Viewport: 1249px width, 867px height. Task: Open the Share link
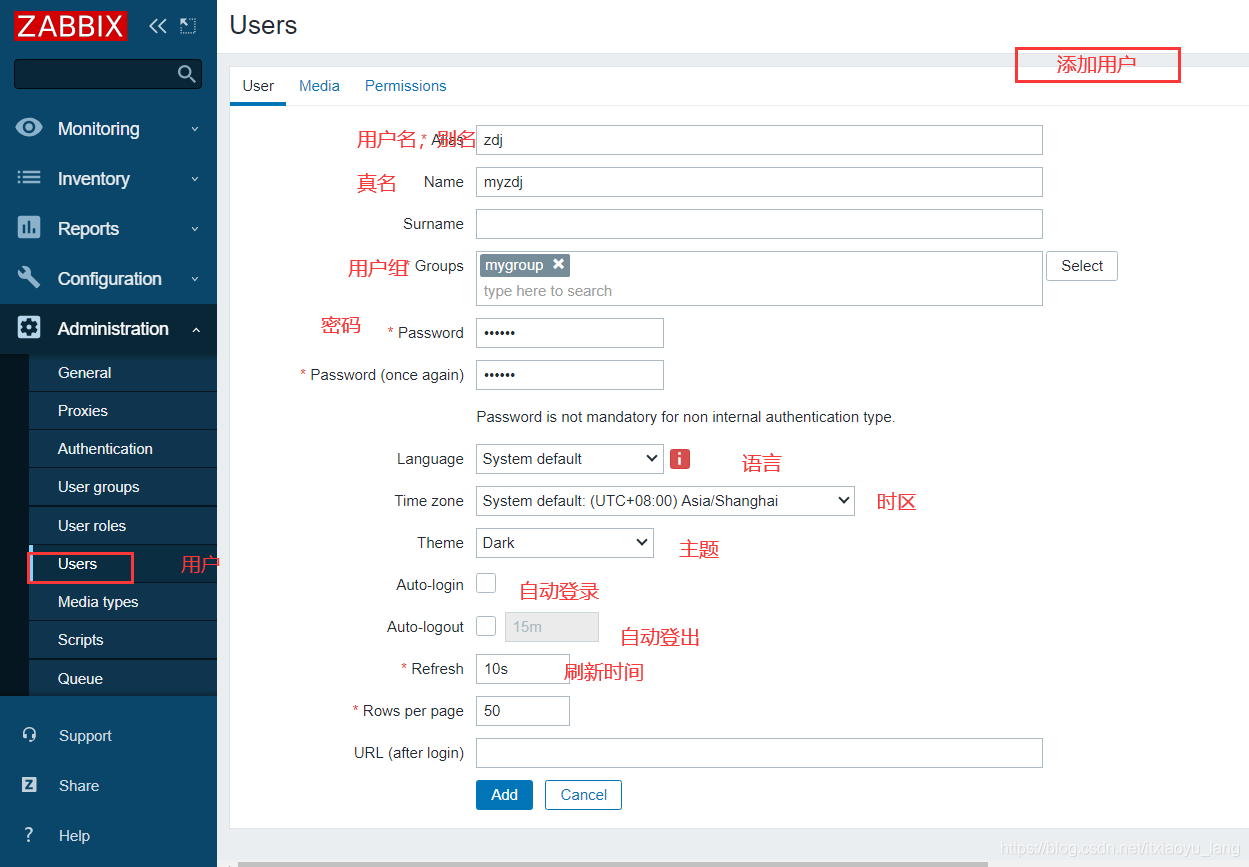point(79,786)
